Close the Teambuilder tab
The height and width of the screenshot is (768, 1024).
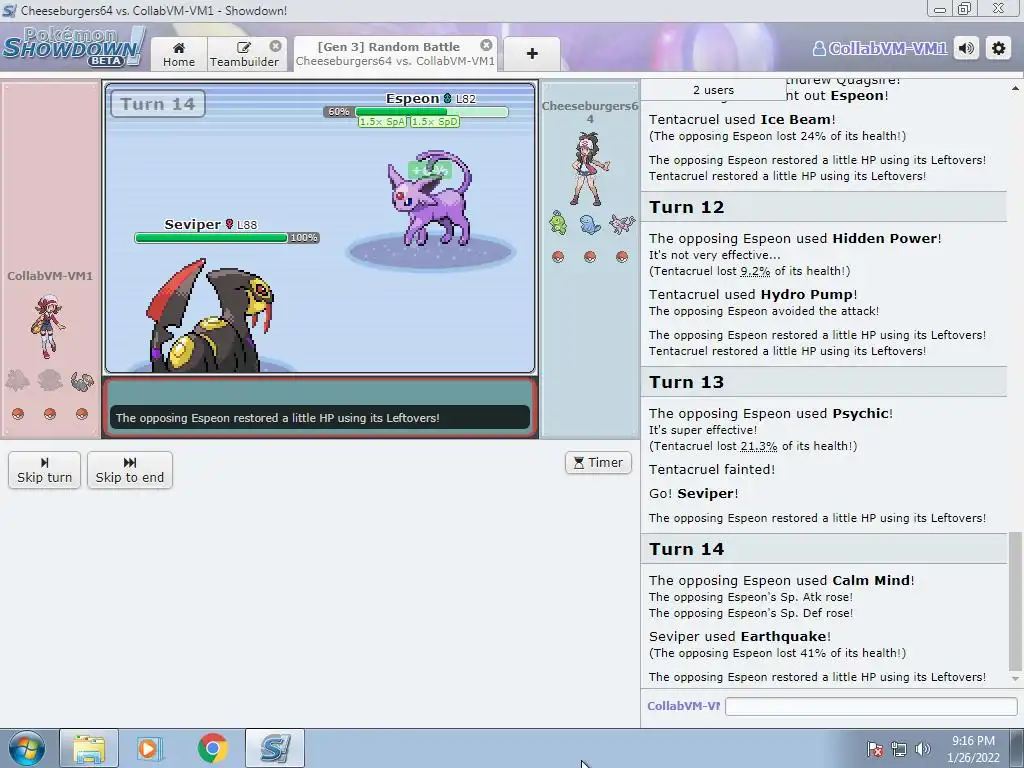click(x=276, y=46)
